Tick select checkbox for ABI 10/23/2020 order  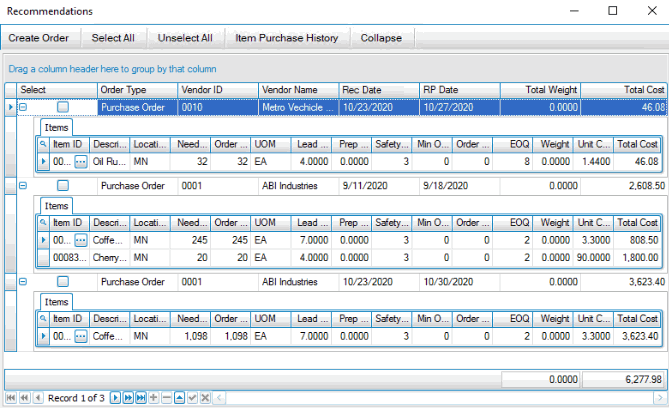click(63, 282)
